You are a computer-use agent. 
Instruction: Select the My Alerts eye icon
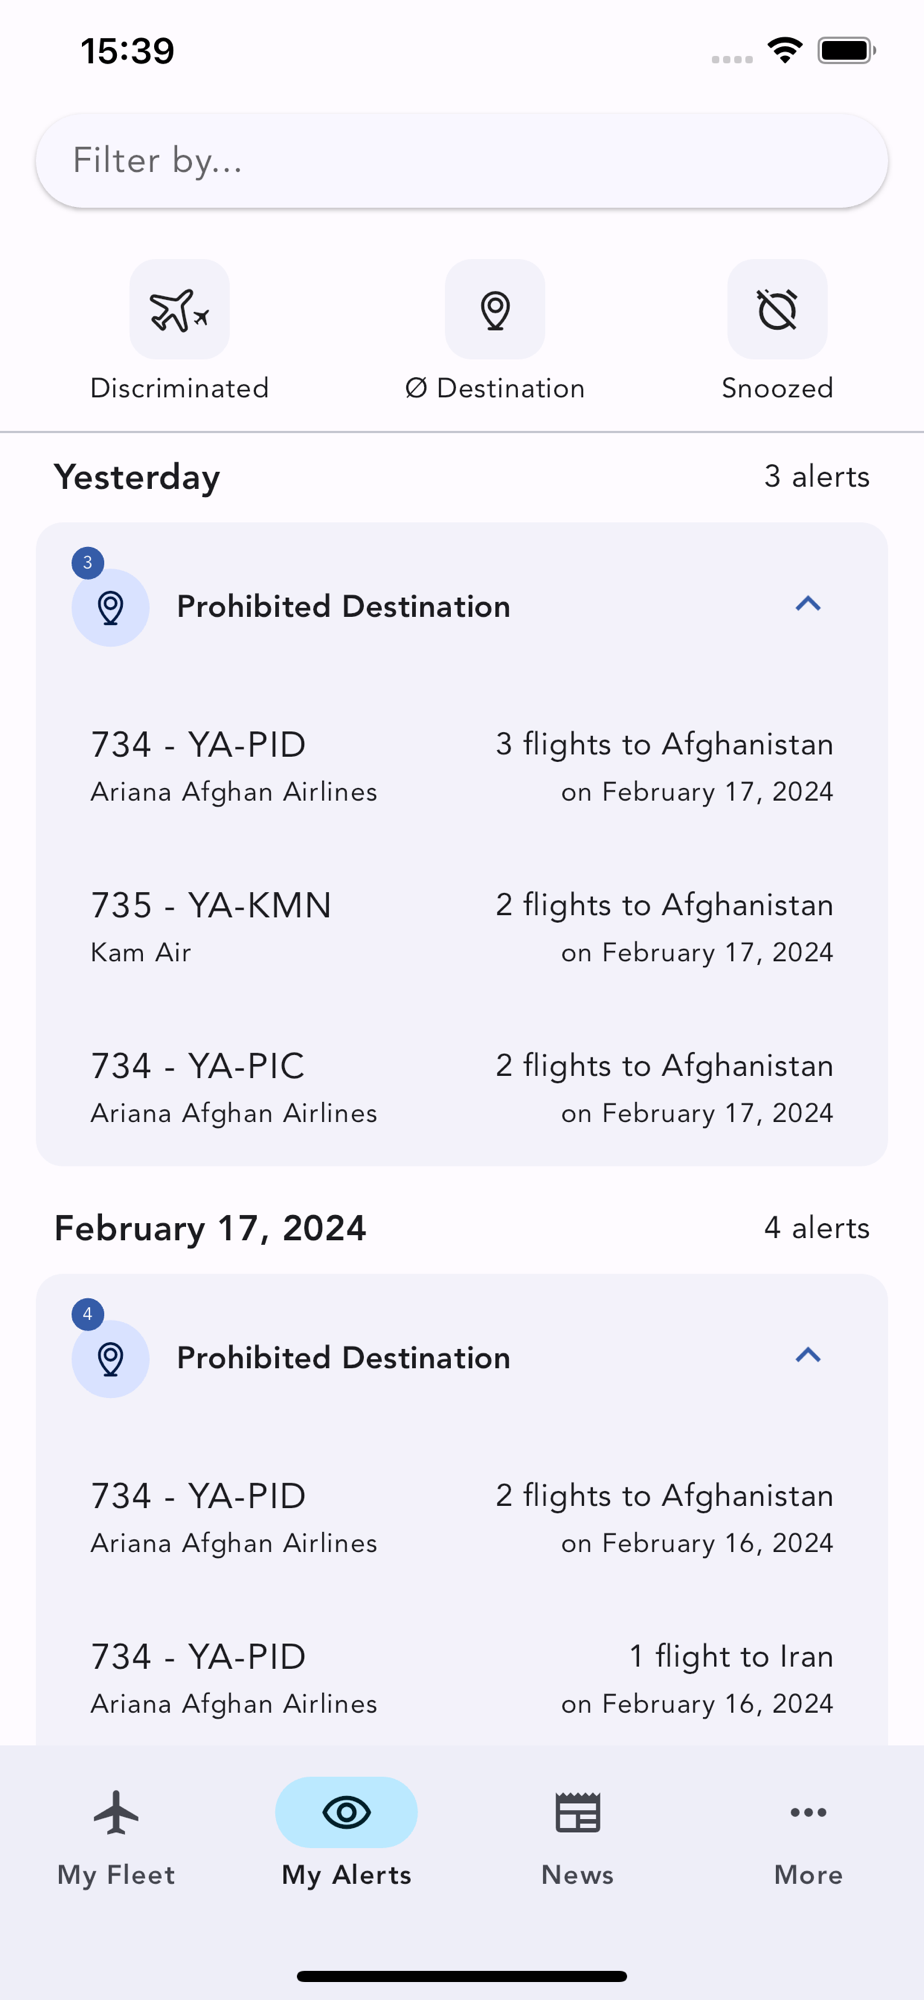tap(346, 1812)
